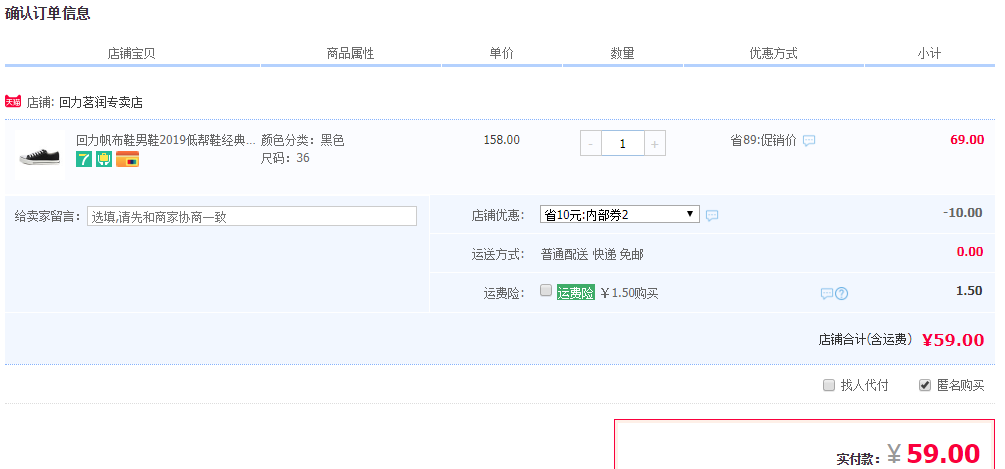The height and width of the screenshot is (469, 1005).
Task: Click the message to seller input field
Action: tap(252, 216)
